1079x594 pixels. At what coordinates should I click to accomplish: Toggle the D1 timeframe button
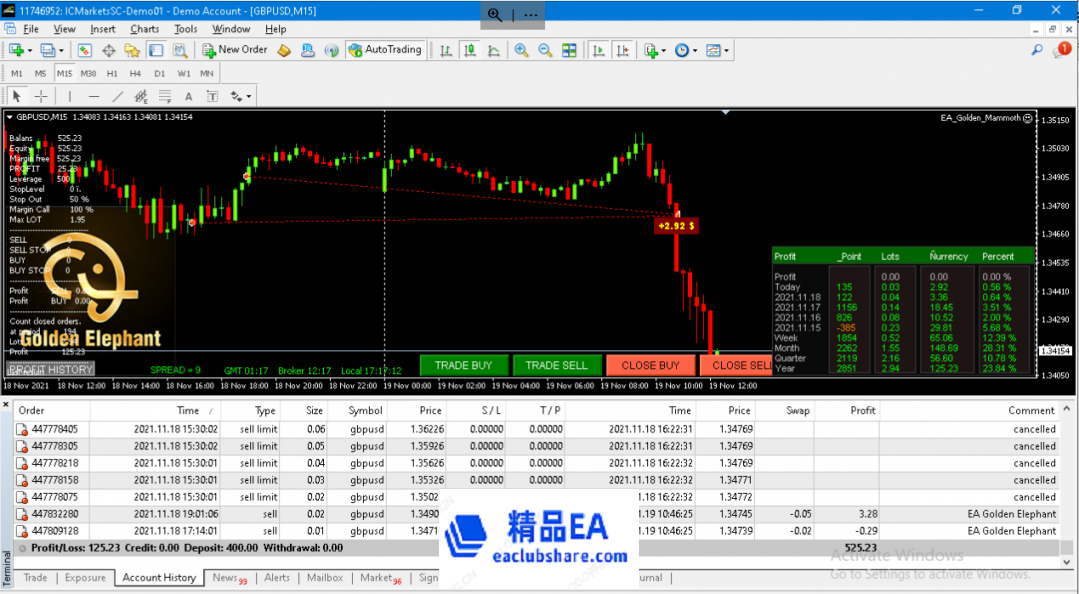(x=159, y=73)
